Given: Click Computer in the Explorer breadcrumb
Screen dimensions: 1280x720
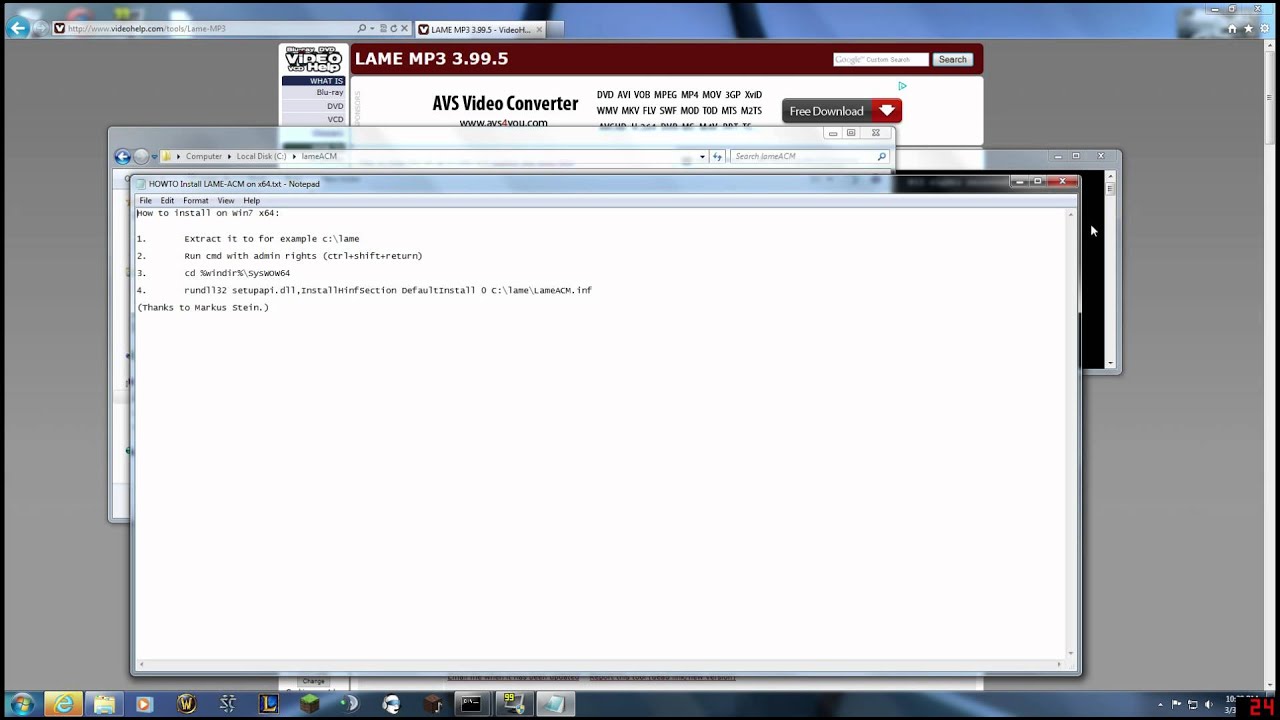Looking at the screenshot, I should tap(204, 156).
